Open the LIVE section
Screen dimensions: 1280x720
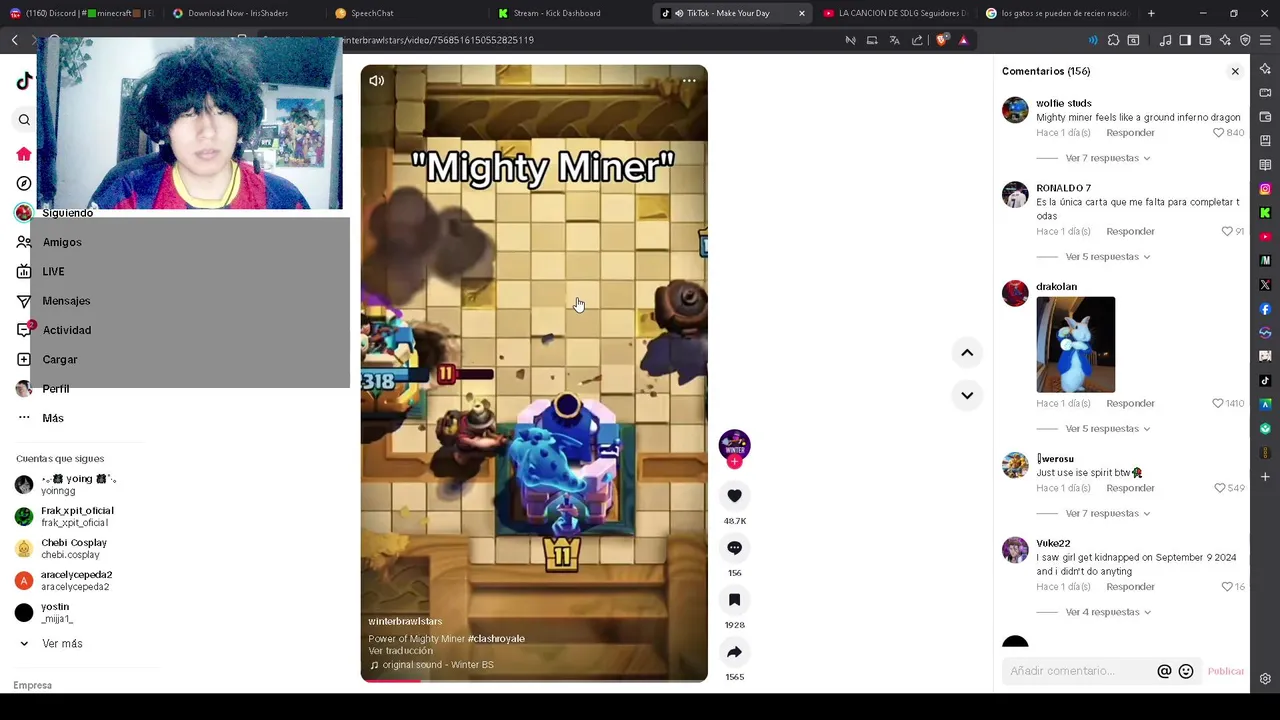click(53, 272)
